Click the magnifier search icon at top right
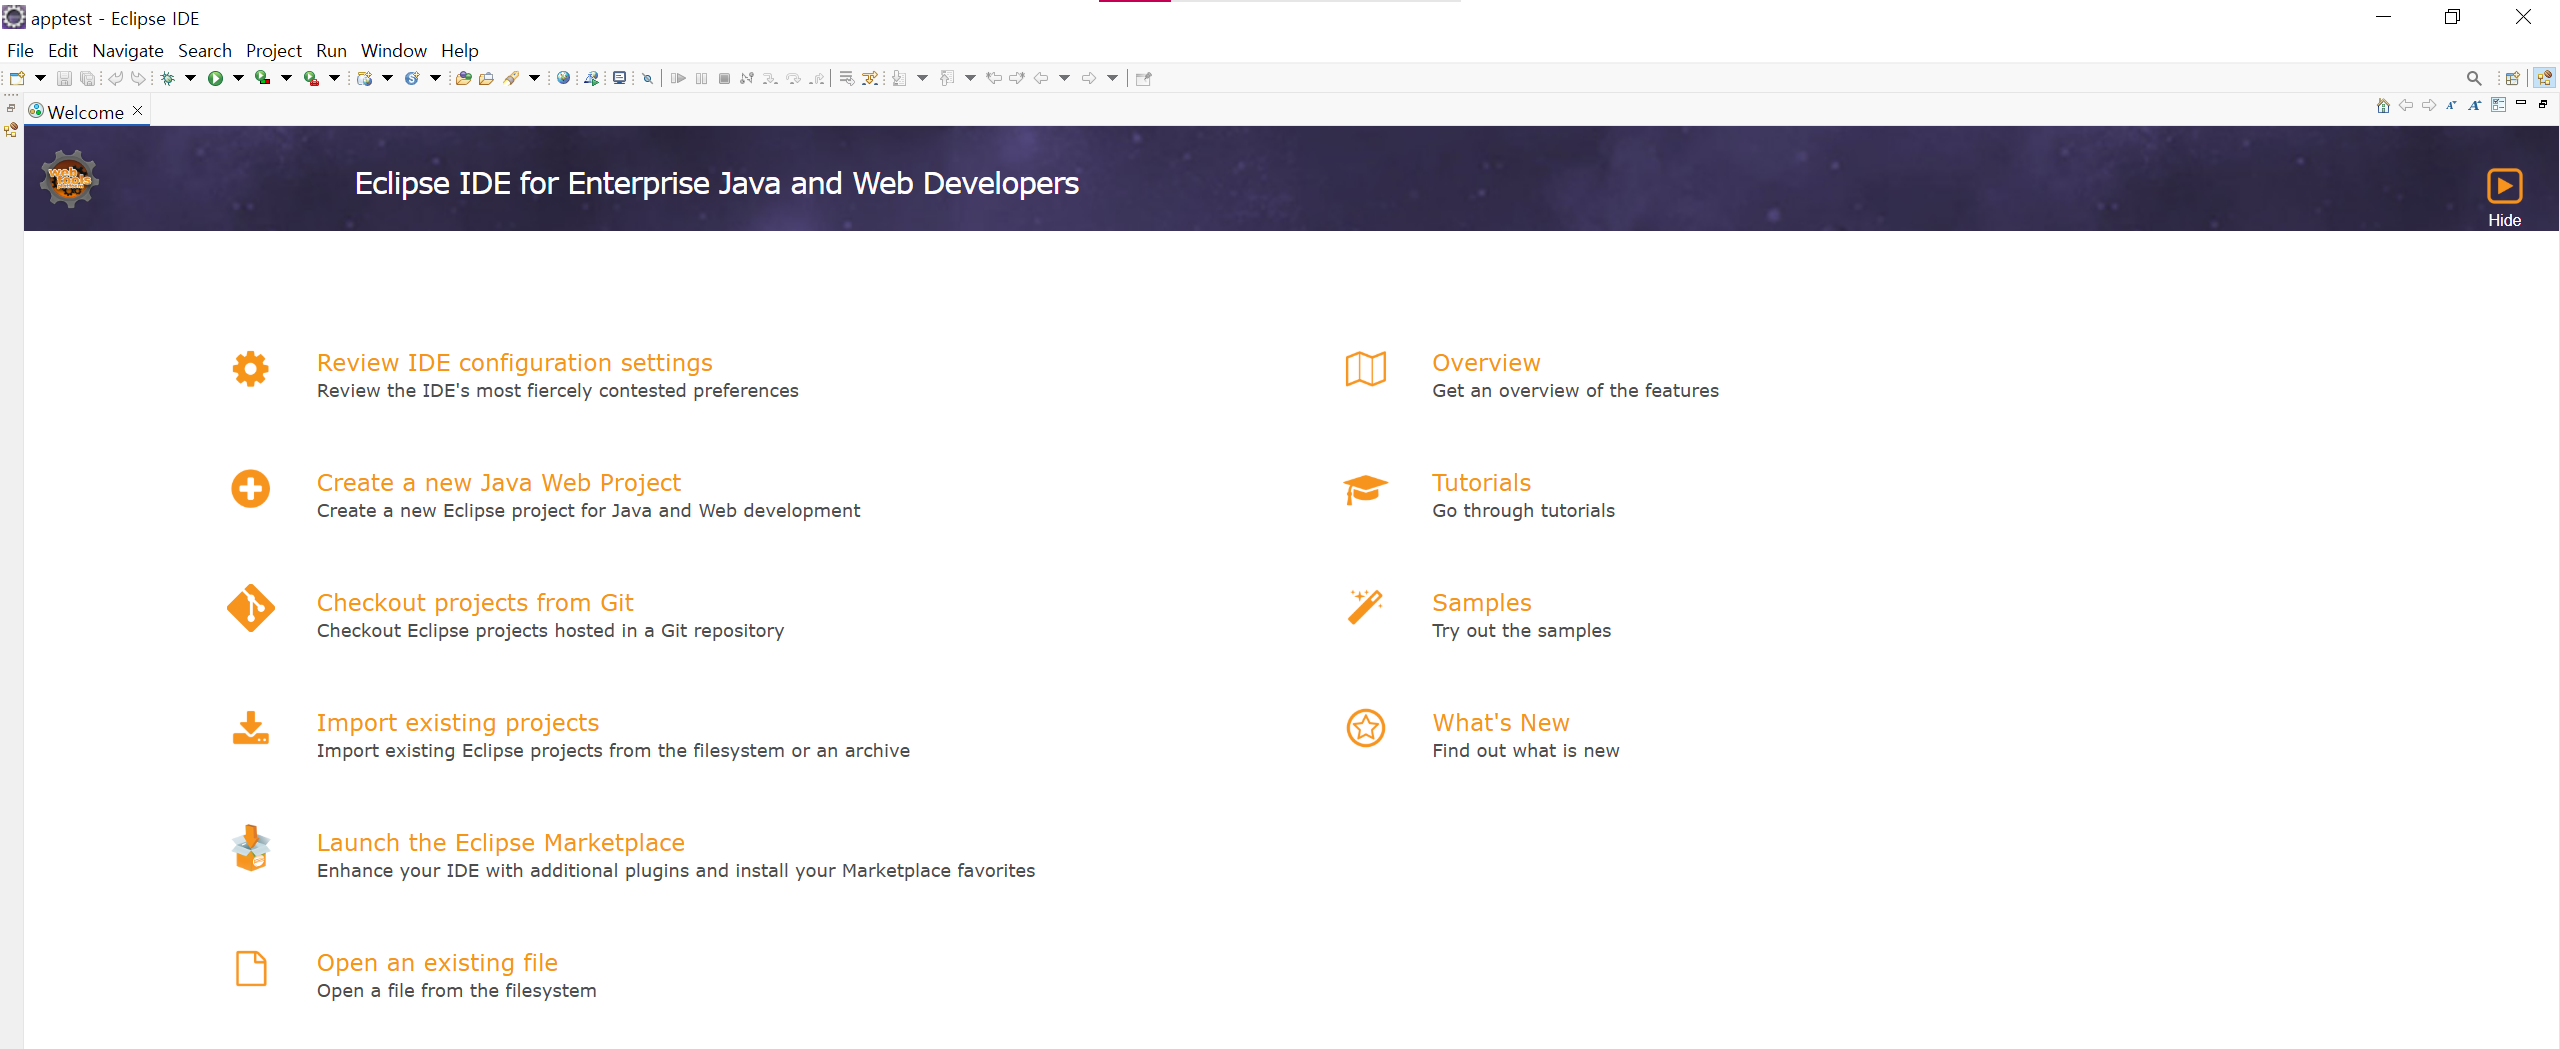 (2474, 78)
